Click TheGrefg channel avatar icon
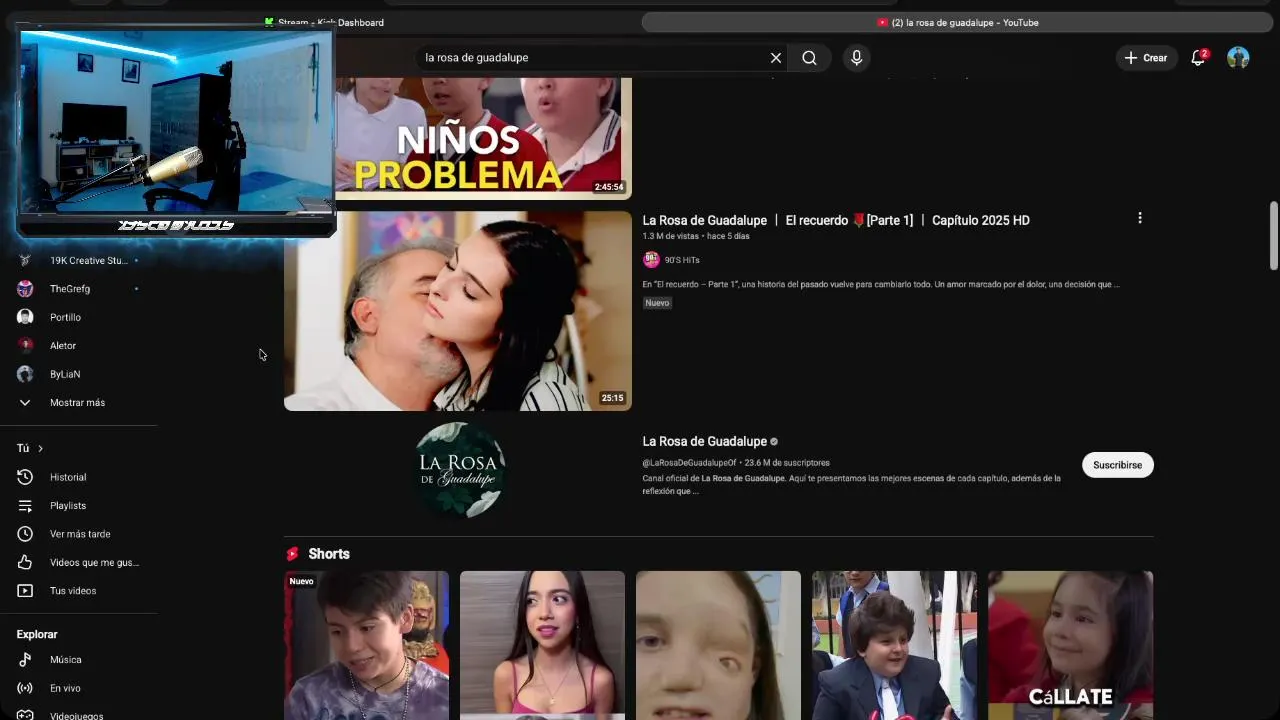The image size is (1280, 720). [x=25, y=289]
